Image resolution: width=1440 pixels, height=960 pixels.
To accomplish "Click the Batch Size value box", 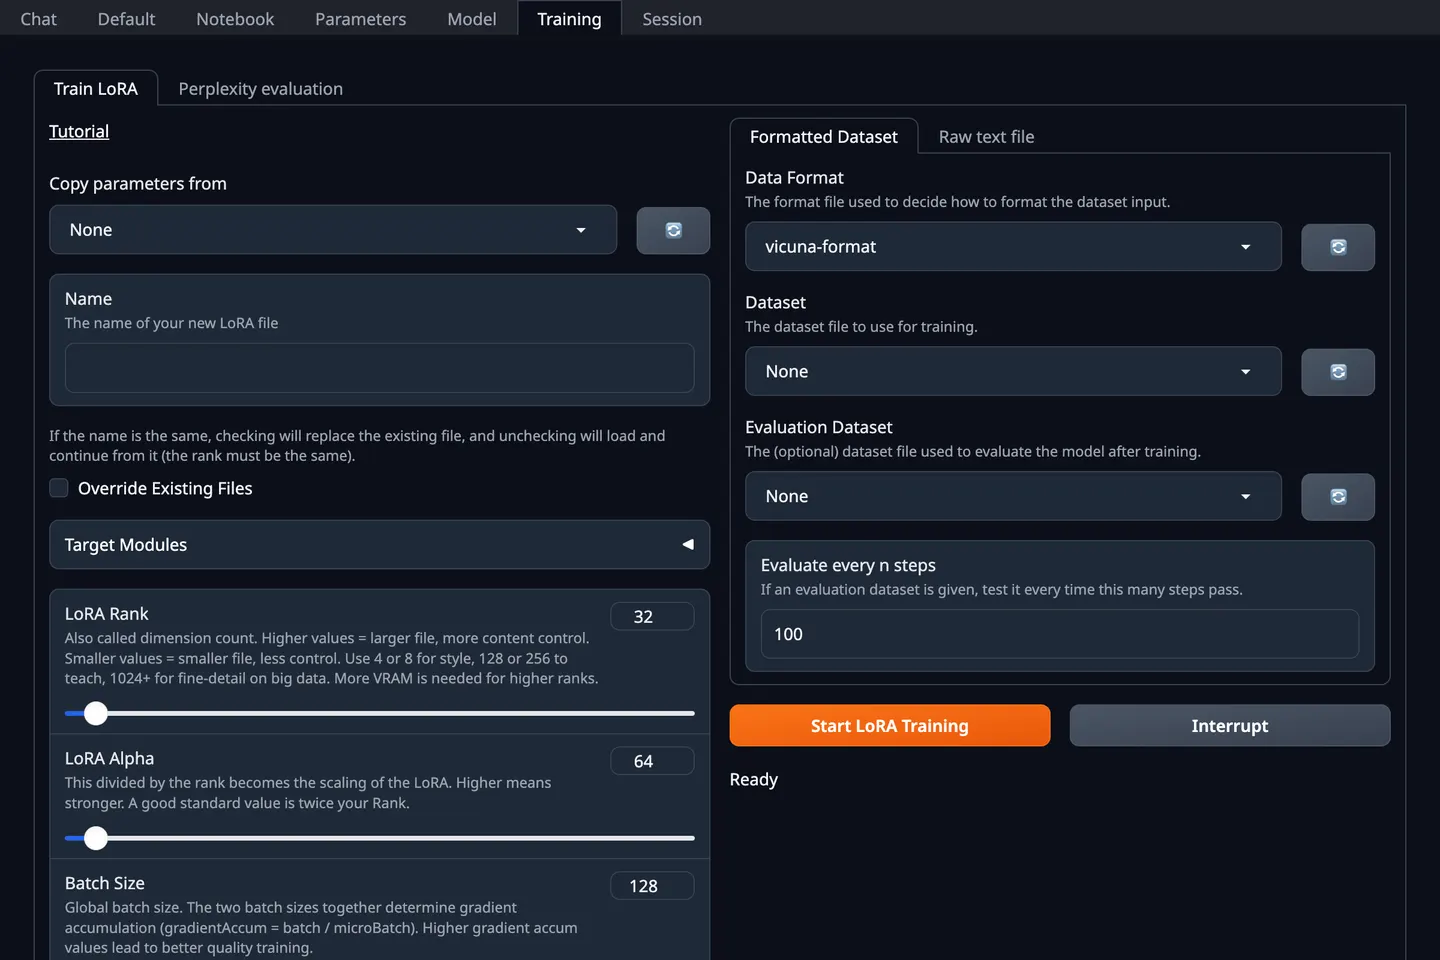I will (652, 887).
